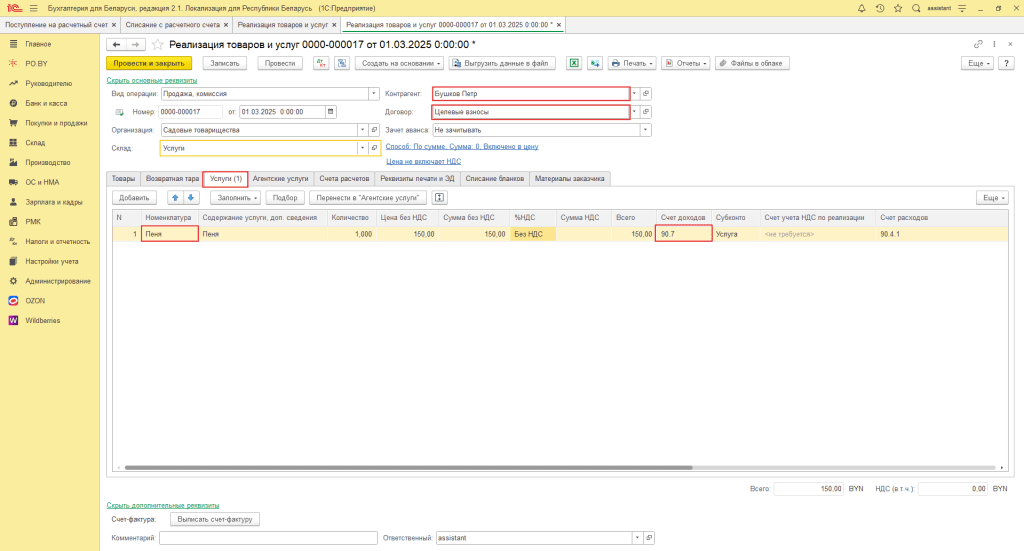The height and width of the screenshot is (551, 1024).
Task: Click Файлы в облаке button
Action: [x=752, y=63]
